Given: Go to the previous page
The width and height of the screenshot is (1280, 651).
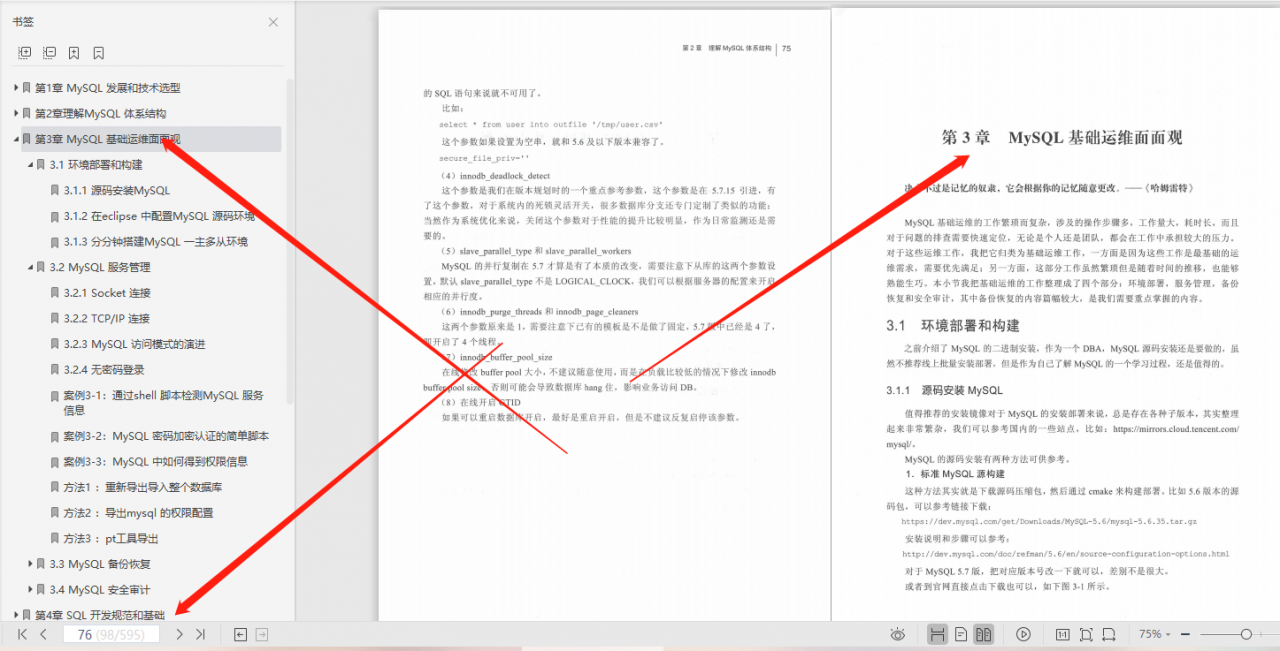Looking at the screenshot, I should 43,634.
